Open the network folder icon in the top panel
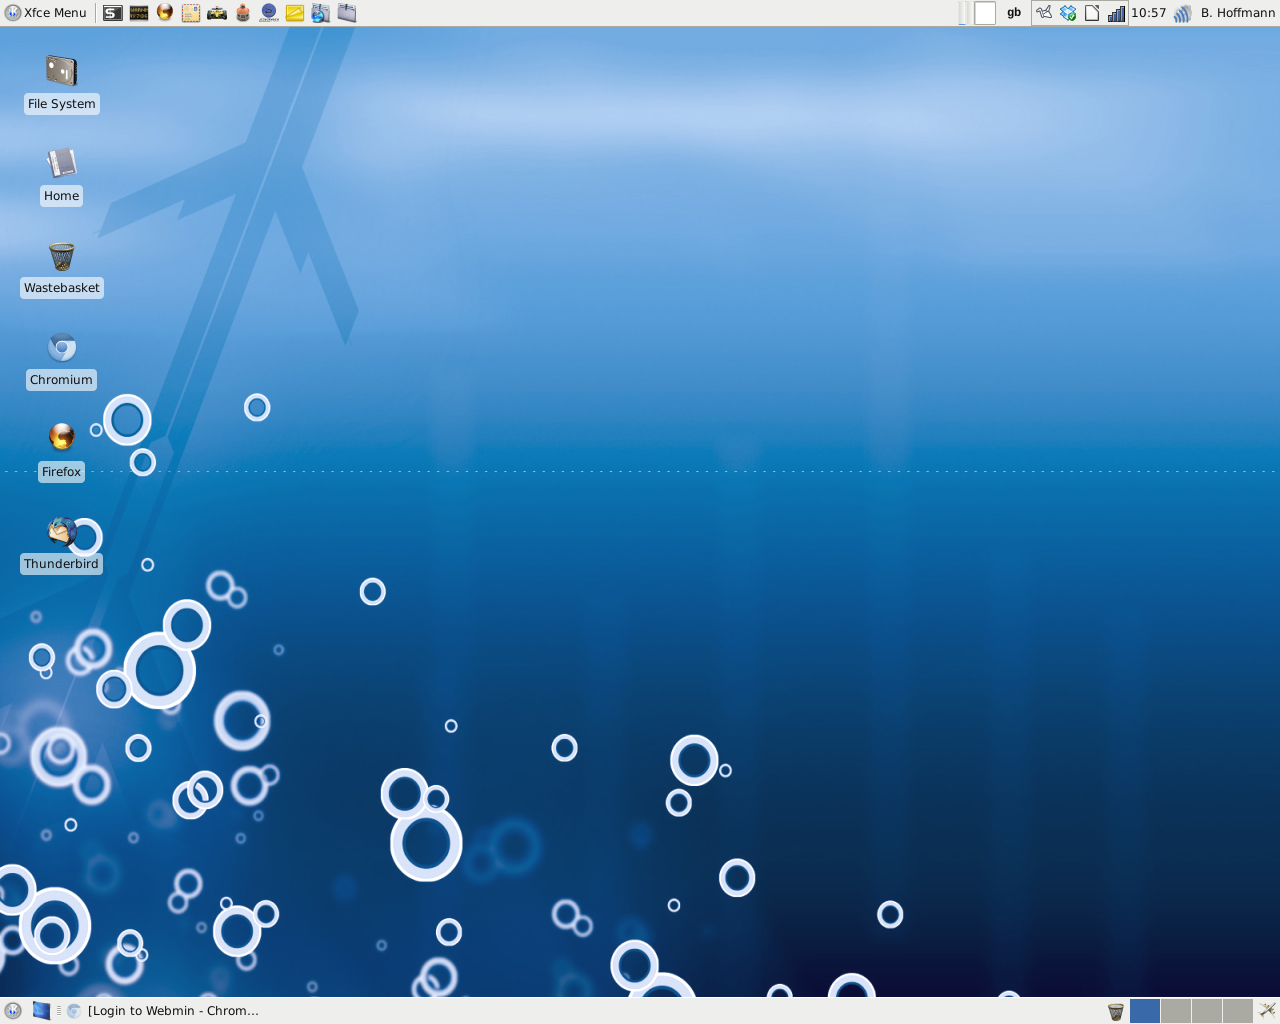This screenshot has height=1024, width=1280. (x=320, y=13)
